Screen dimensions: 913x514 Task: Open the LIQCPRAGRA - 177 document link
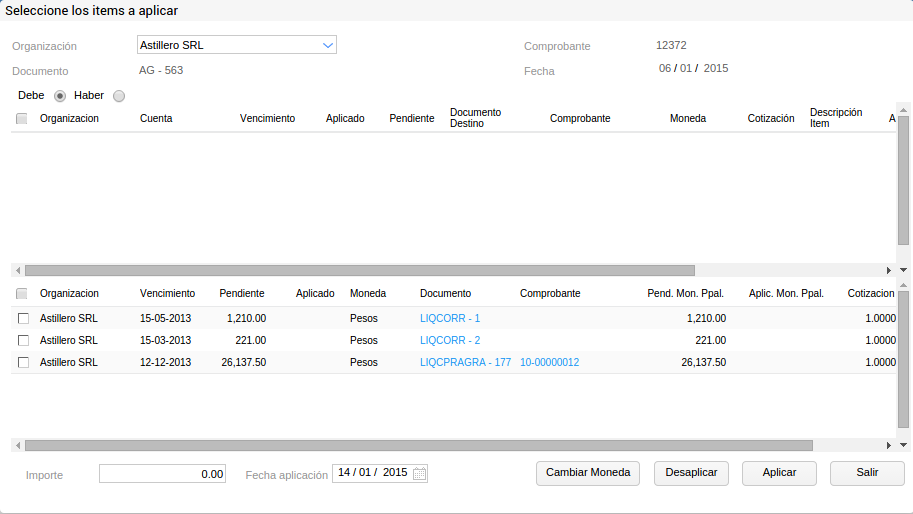(x=465, y=362)
